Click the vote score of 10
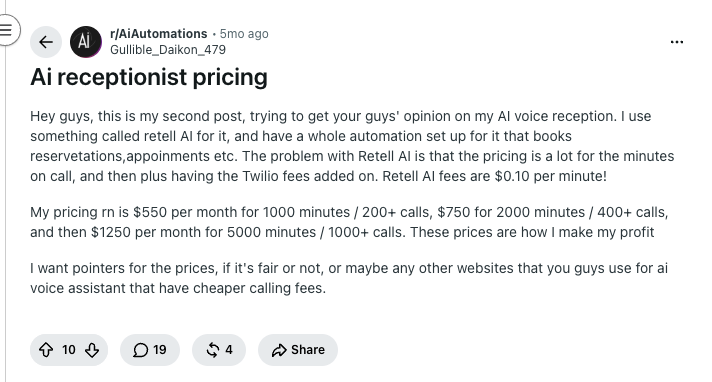 coord(69,350)
